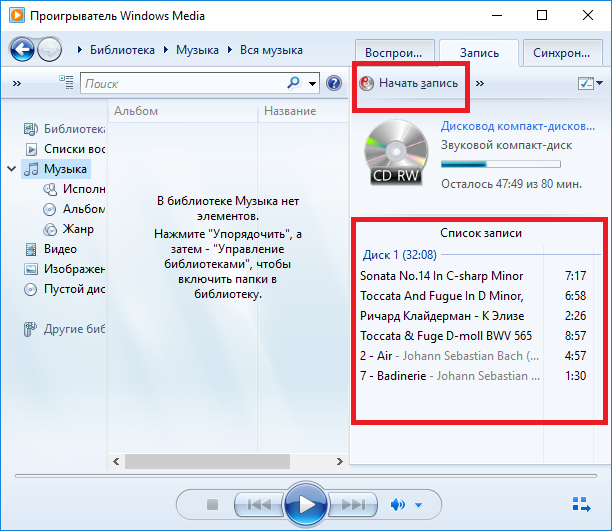The image size is (612, 531).
Task: Open Другие библиотеки in the sidebar
Action: [x=64, y=329]
